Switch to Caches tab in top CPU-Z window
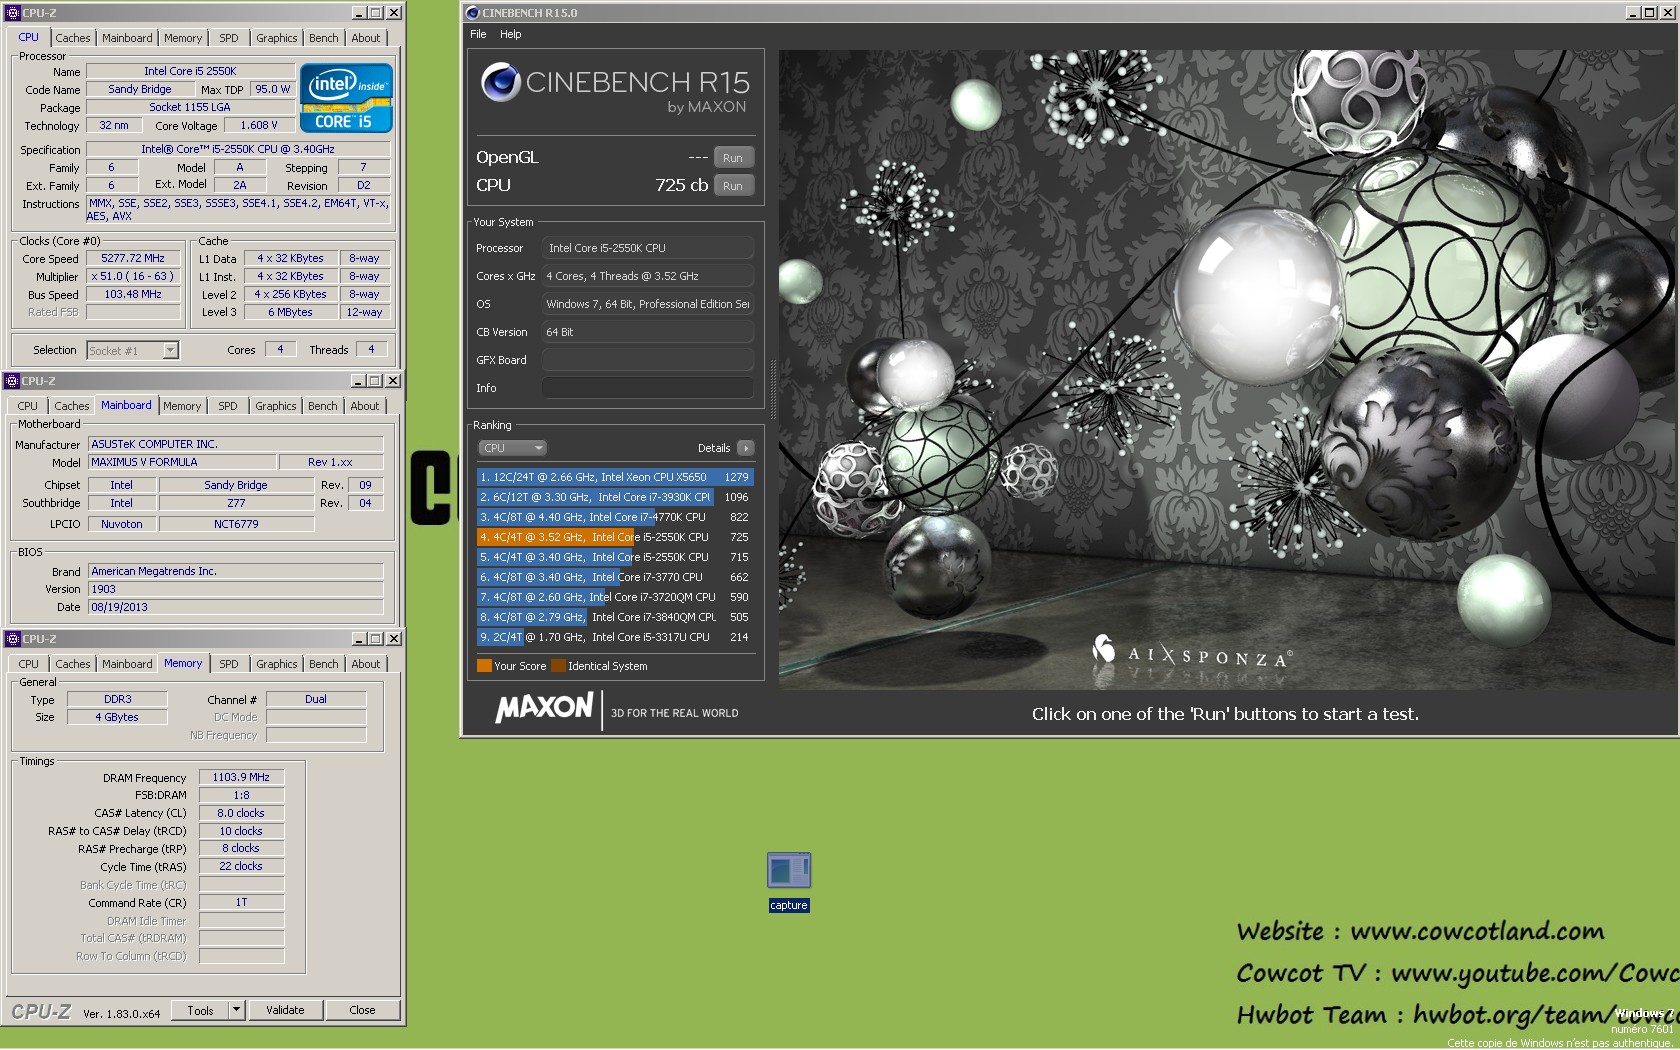The height and width of the screenshot is (1050, 1680). (72, 38)
